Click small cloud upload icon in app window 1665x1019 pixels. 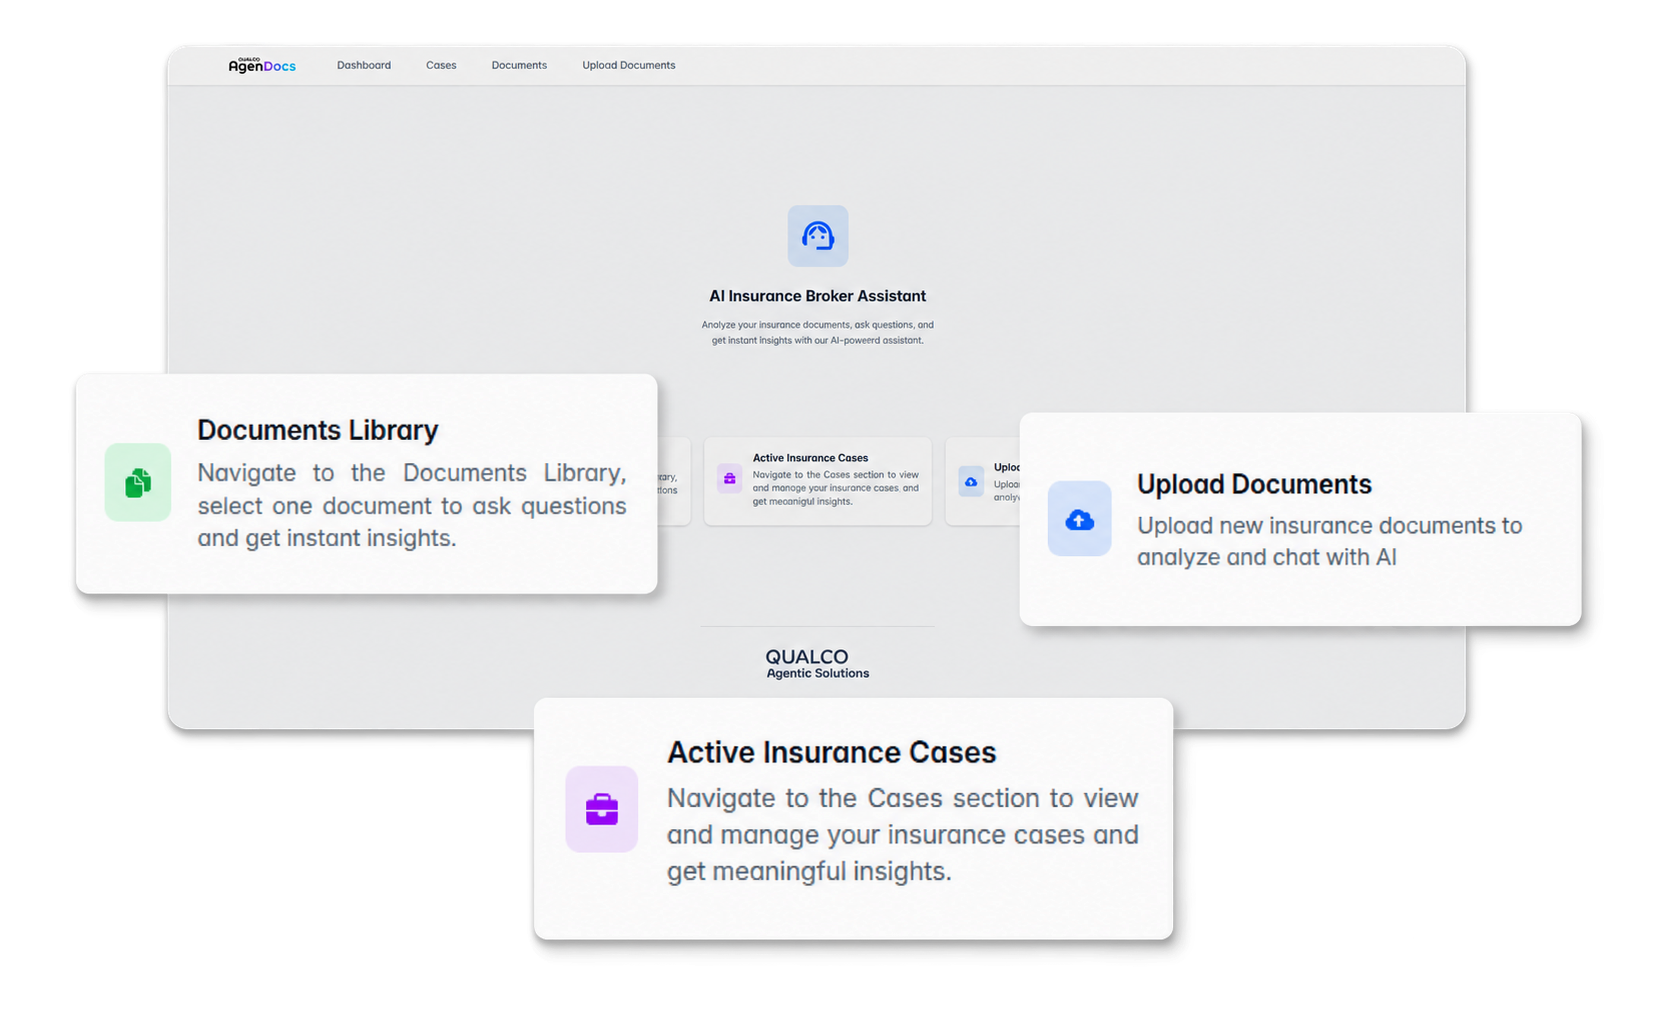click(x=971, y=482)
